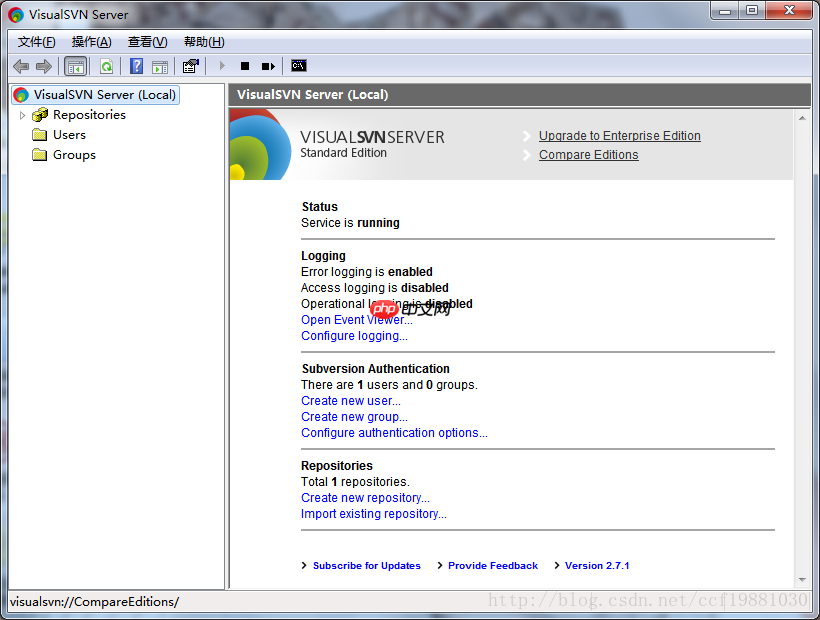Viewport: 820px width, 620px height.
Task: Click the Create new repository link
Action: pos(365,498)
